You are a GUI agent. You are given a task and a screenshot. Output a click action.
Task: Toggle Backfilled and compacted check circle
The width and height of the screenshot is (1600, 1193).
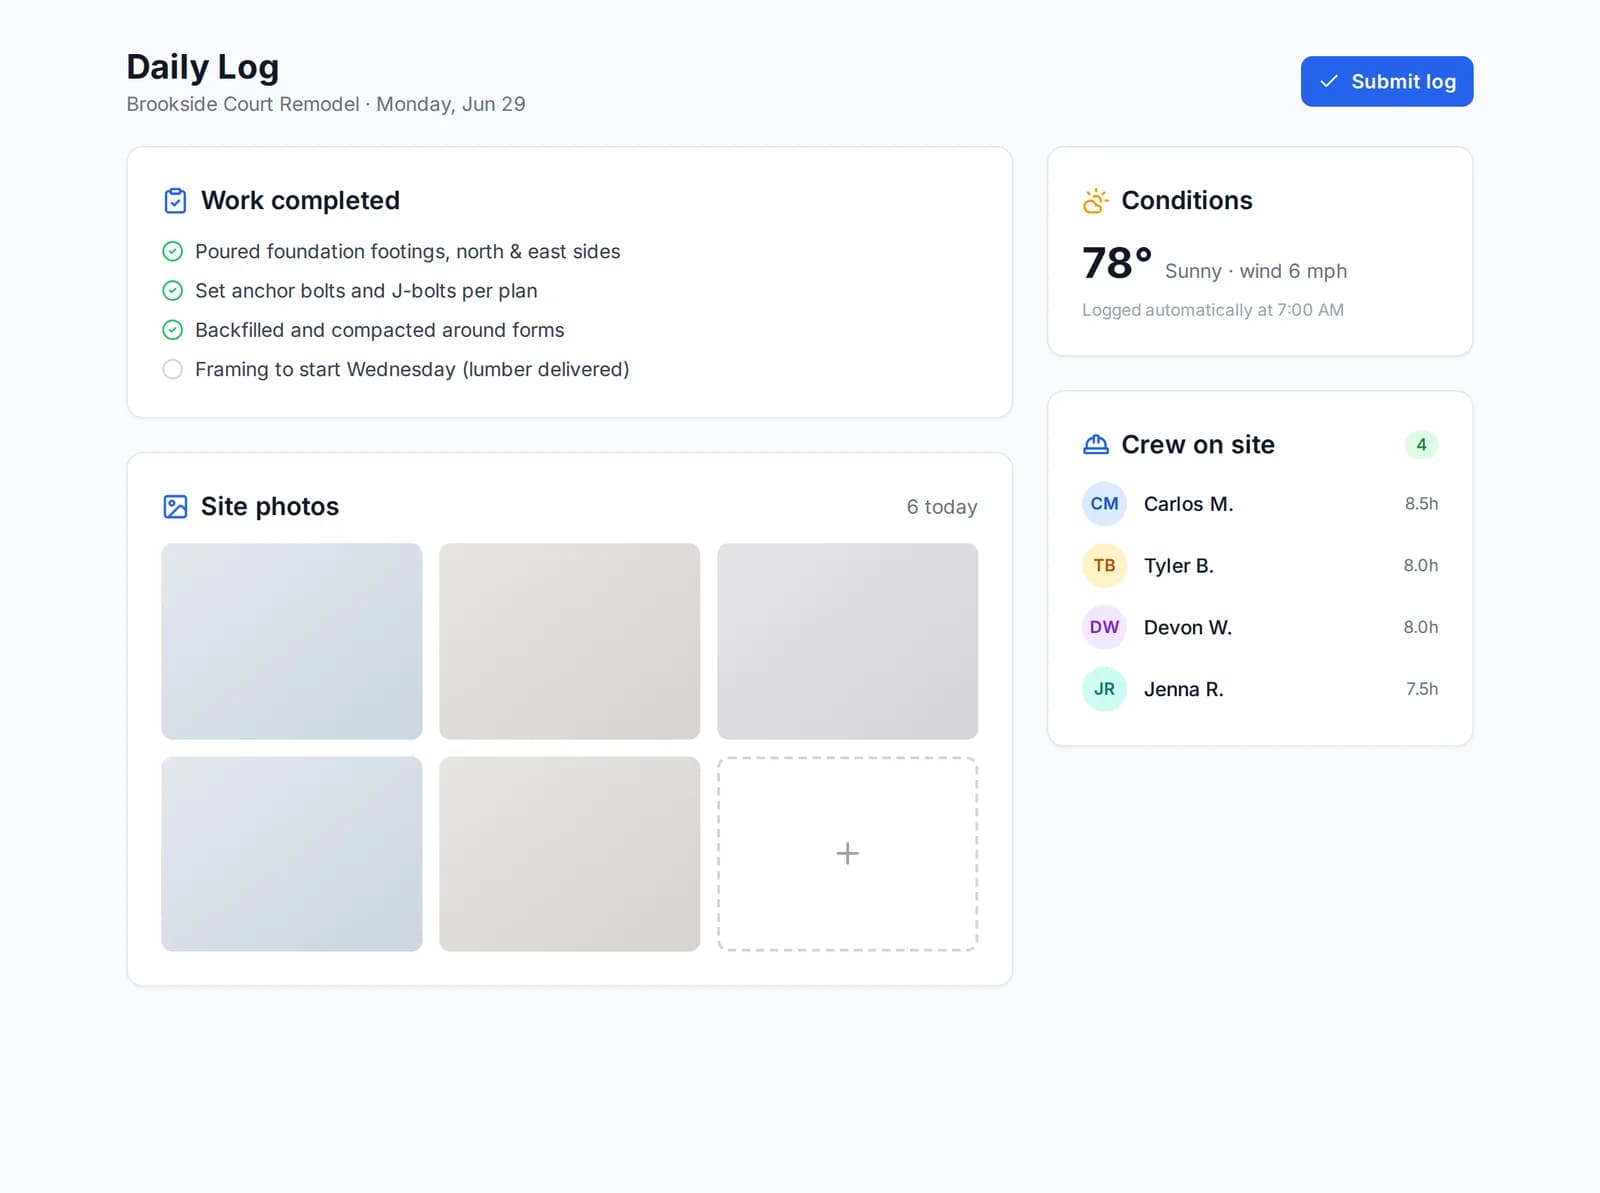click(x=172, y=330)
